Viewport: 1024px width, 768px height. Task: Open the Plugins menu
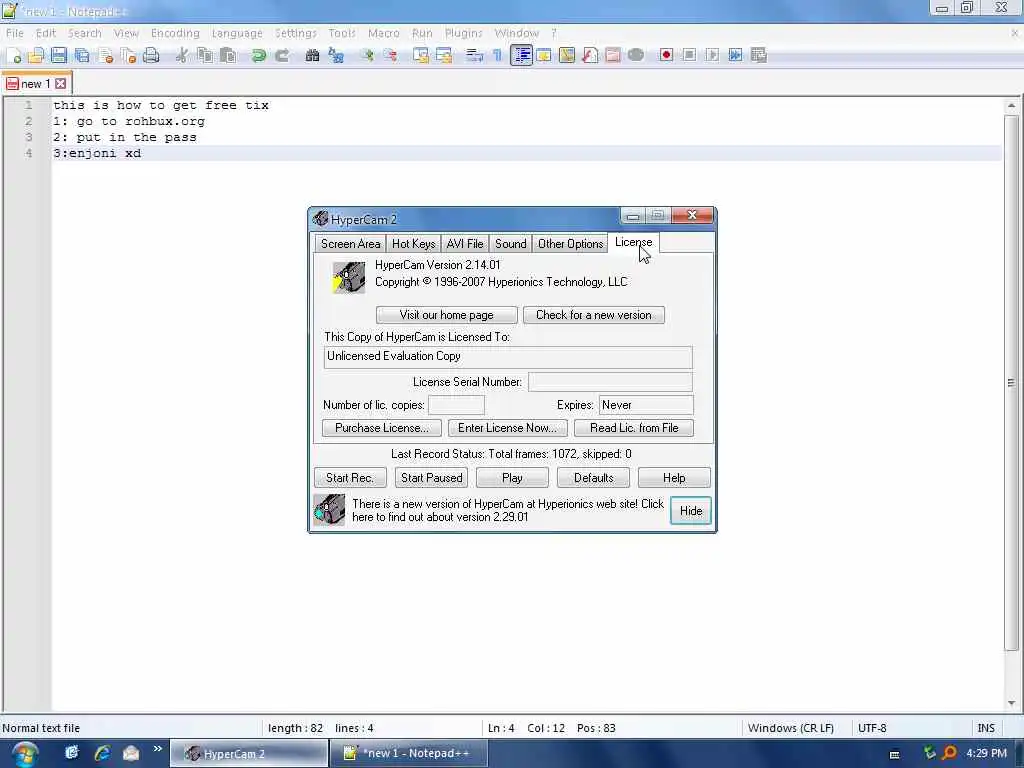(464, 33)
